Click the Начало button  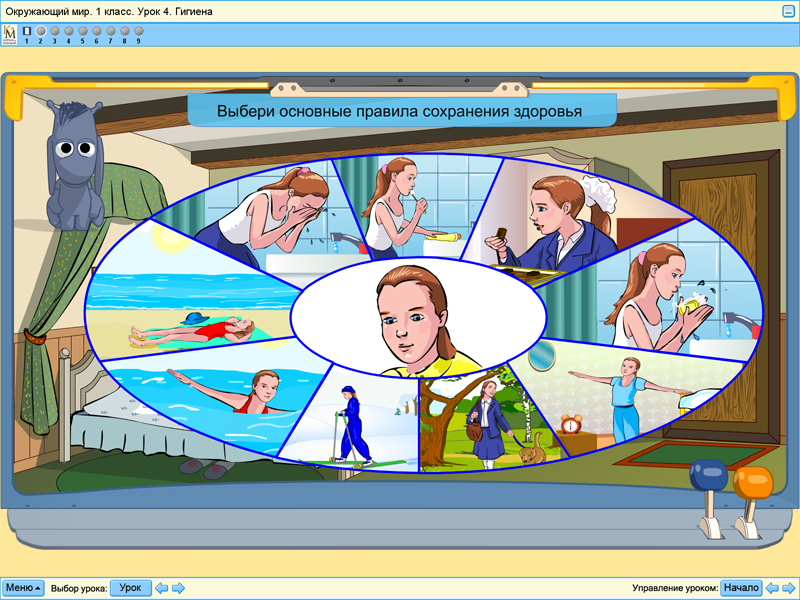click(741, 588)
